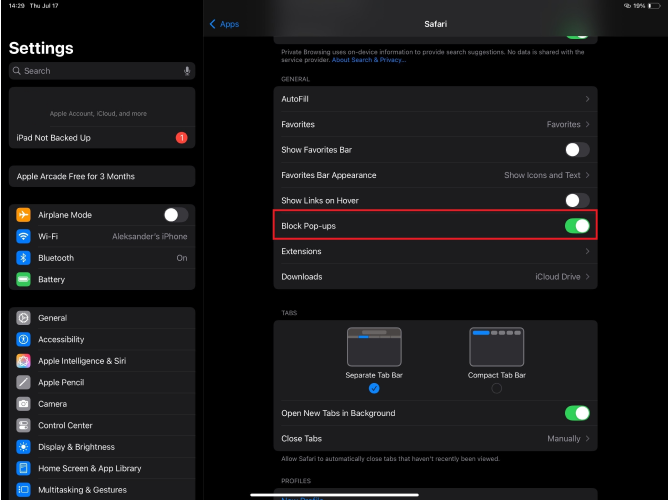The width and height of the screenshot is (668, 500).
Task: Tap the Wi-Fi icon in sidebar
Action: click(x=23, y=236)
